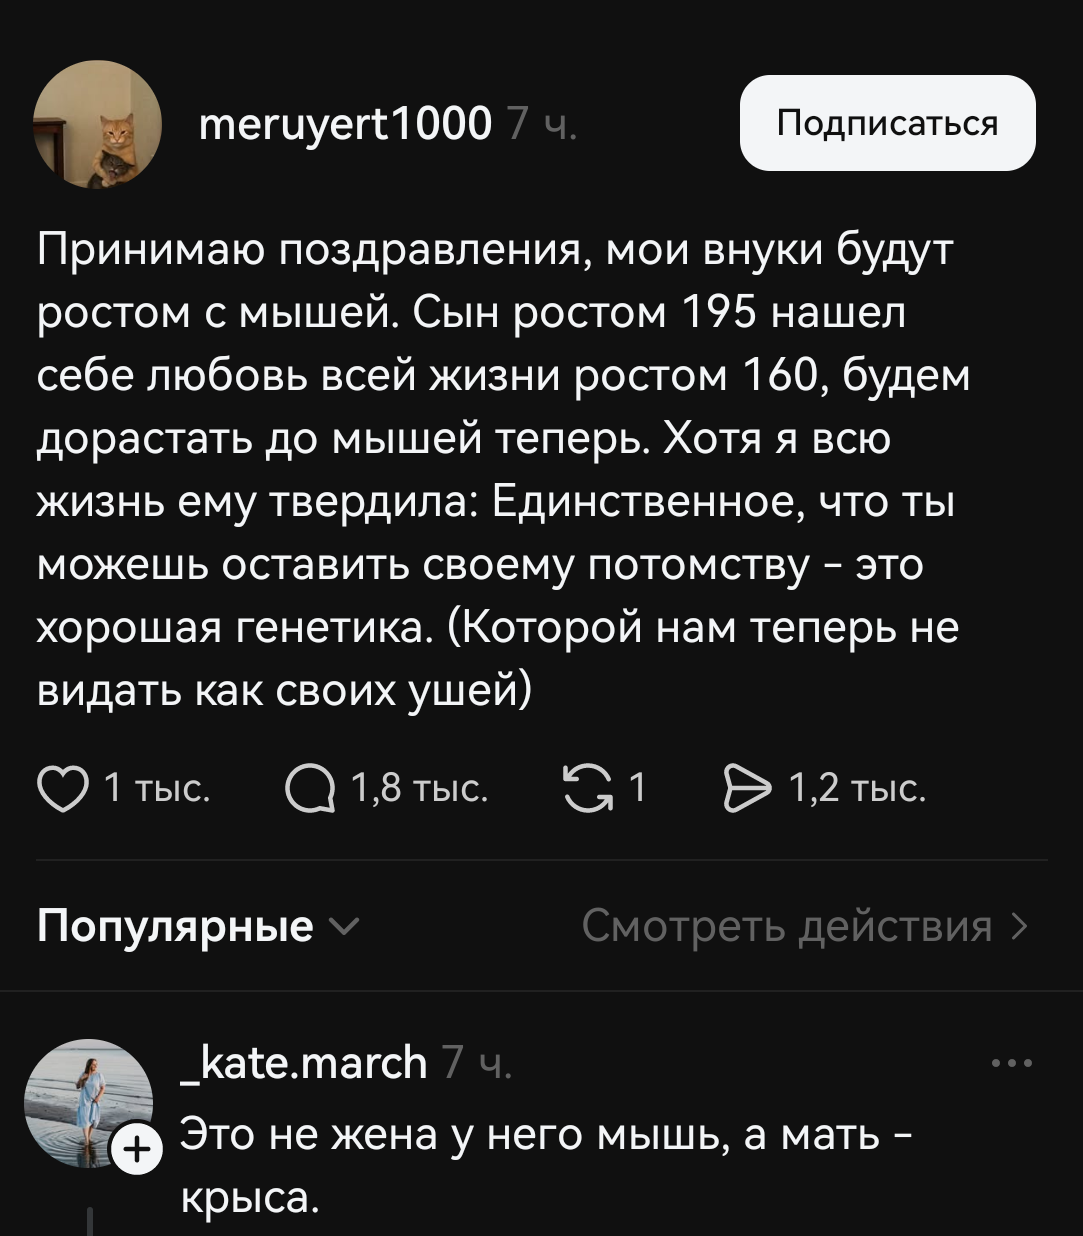
Task: Click the arrow beside Смотреть действия
Action: tap(1019, 927)
